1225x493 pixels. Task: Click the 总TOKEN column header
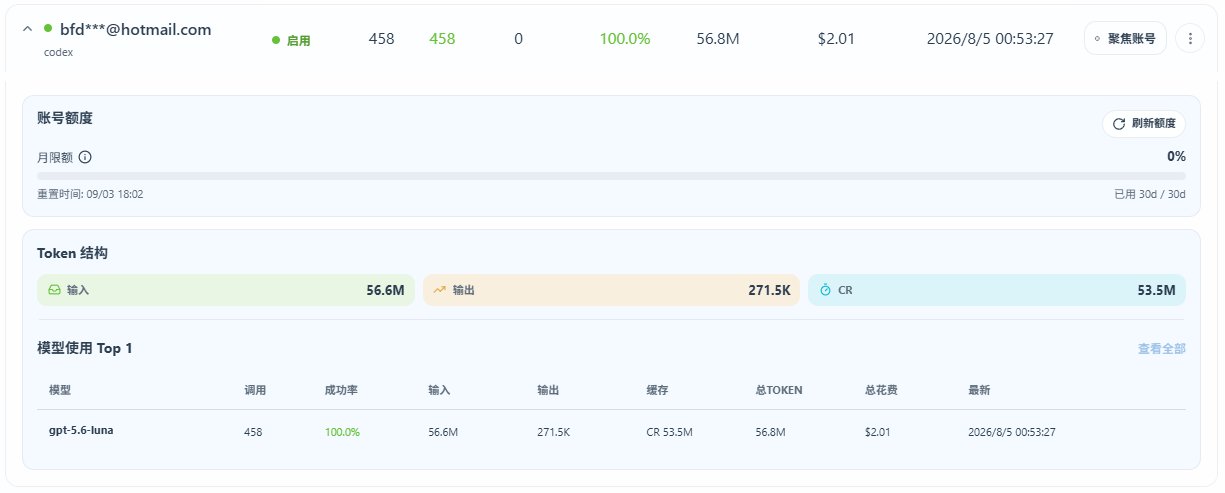[779, 390]
